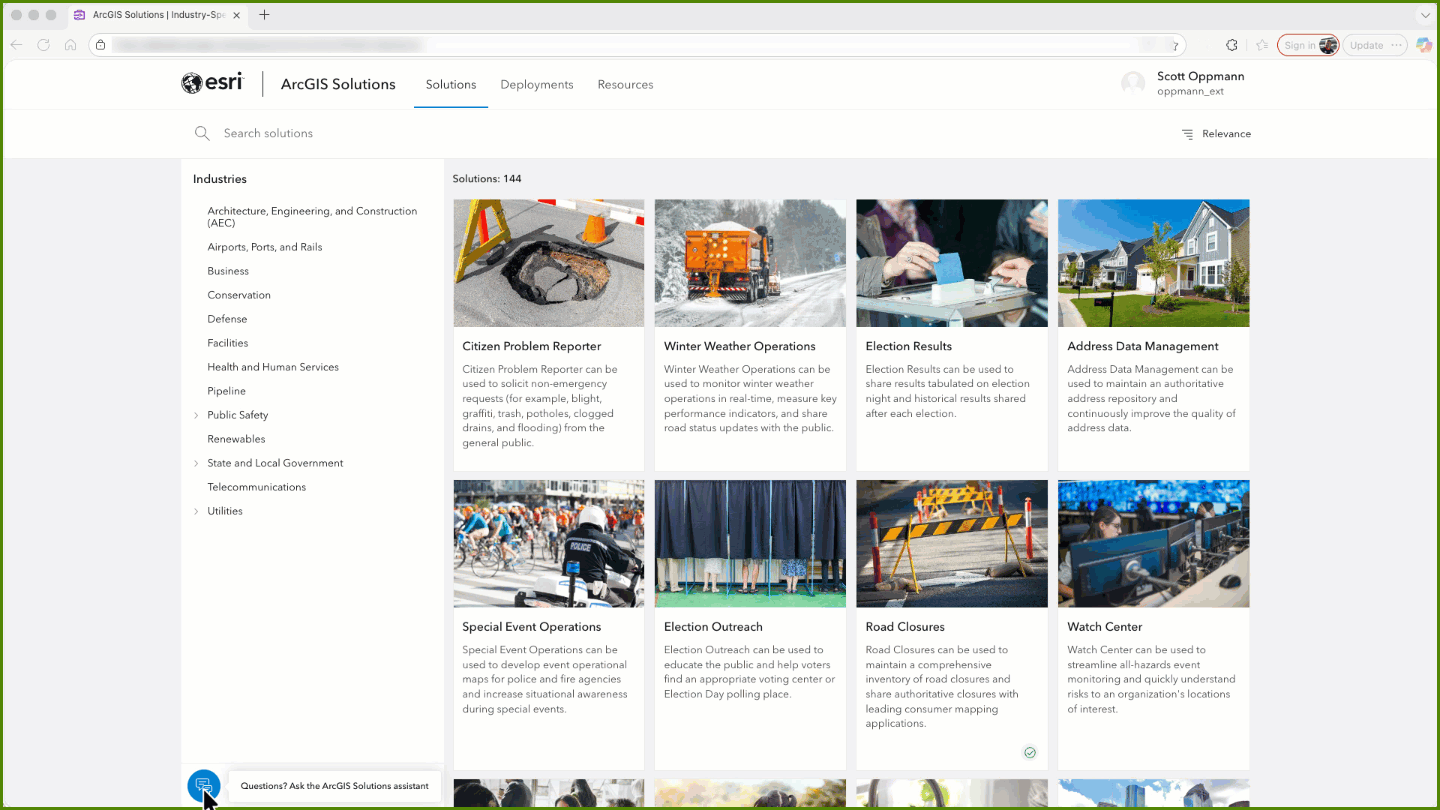The width and height of the screenshot is (1440, 810).
Task: Open Scott Oppmann's profile avatar
Action: pos(1133,84)
